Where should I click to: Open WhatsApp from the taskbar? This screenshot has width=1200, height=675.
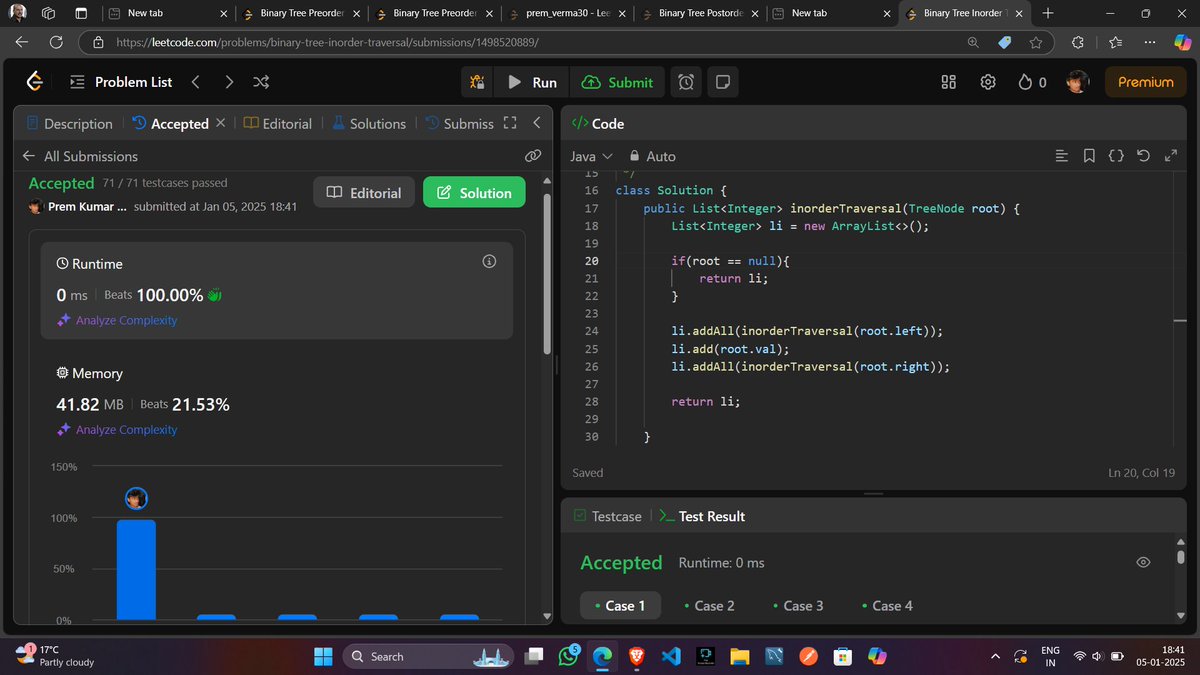click(x=568, y=656)
